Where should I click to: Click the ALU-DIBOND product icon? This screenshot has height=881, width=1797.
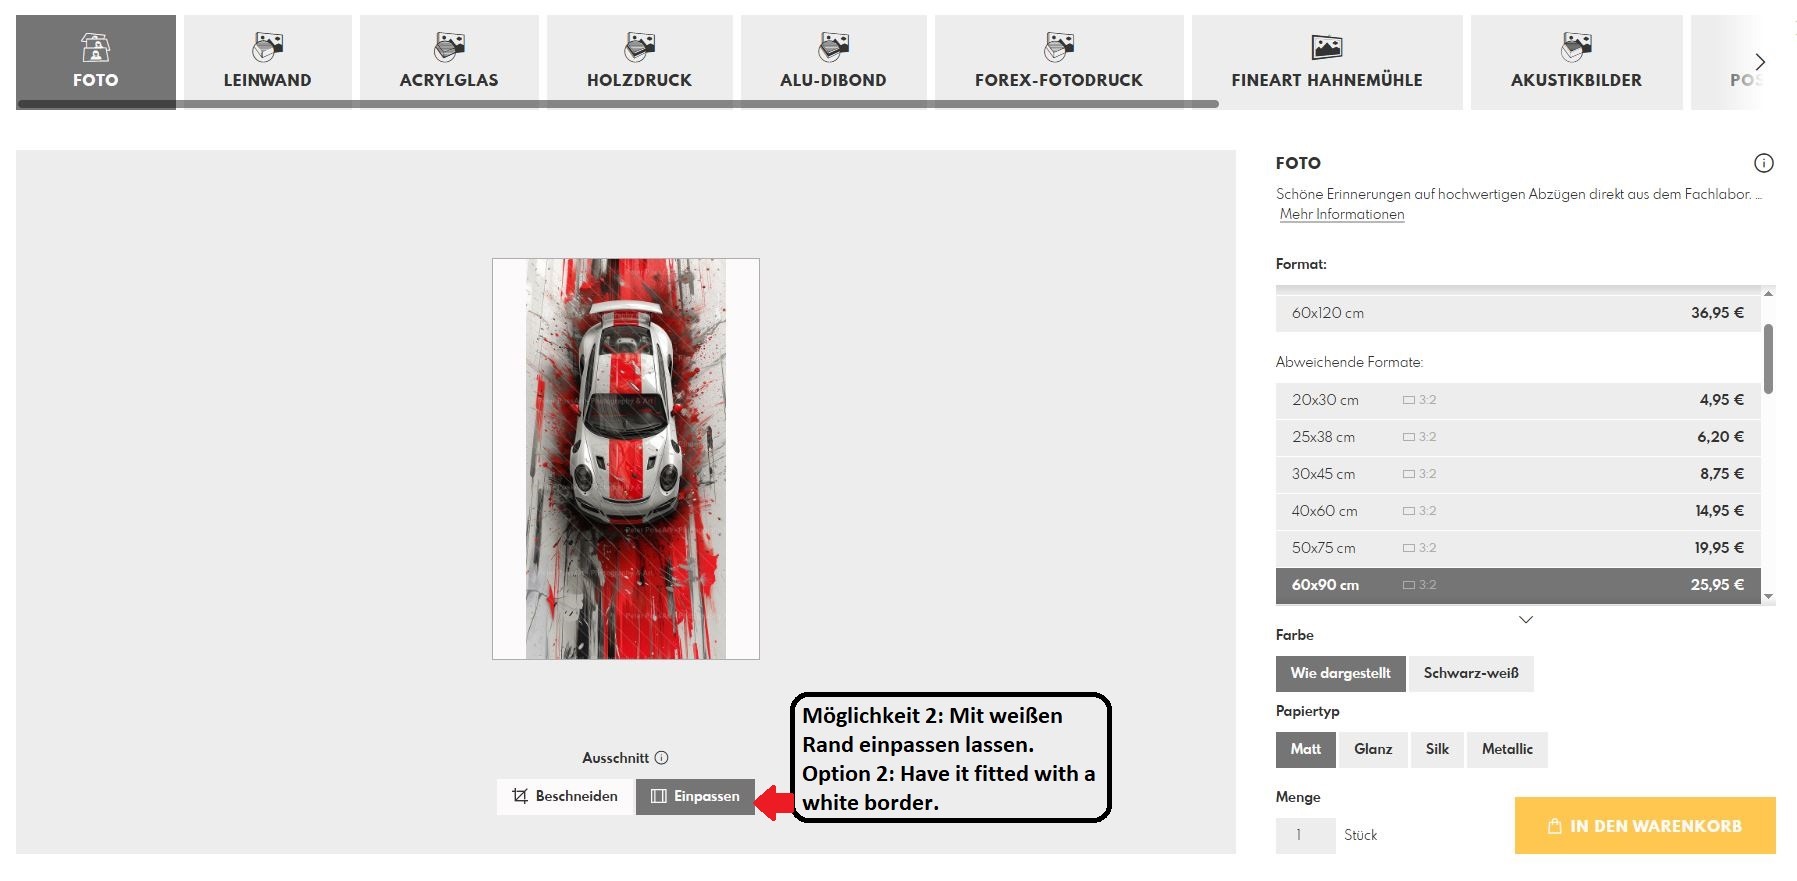(833, 46)
